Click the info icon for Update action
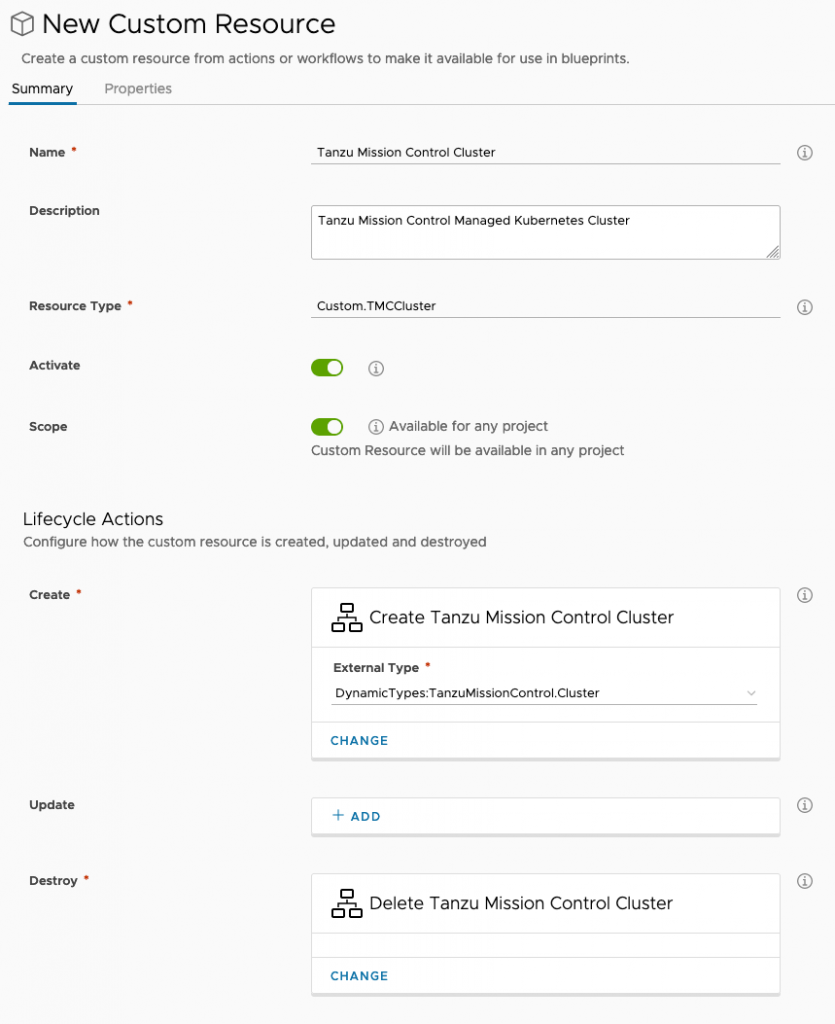This screenshot has width=835, height=1024. (804, 805)
